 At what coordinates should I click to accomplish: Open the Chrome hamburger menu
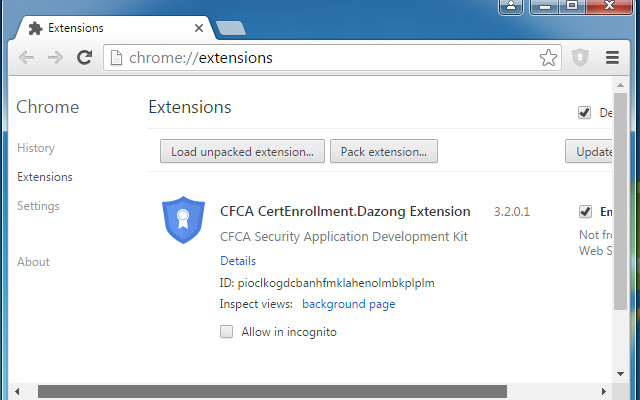tap(612, 58)
